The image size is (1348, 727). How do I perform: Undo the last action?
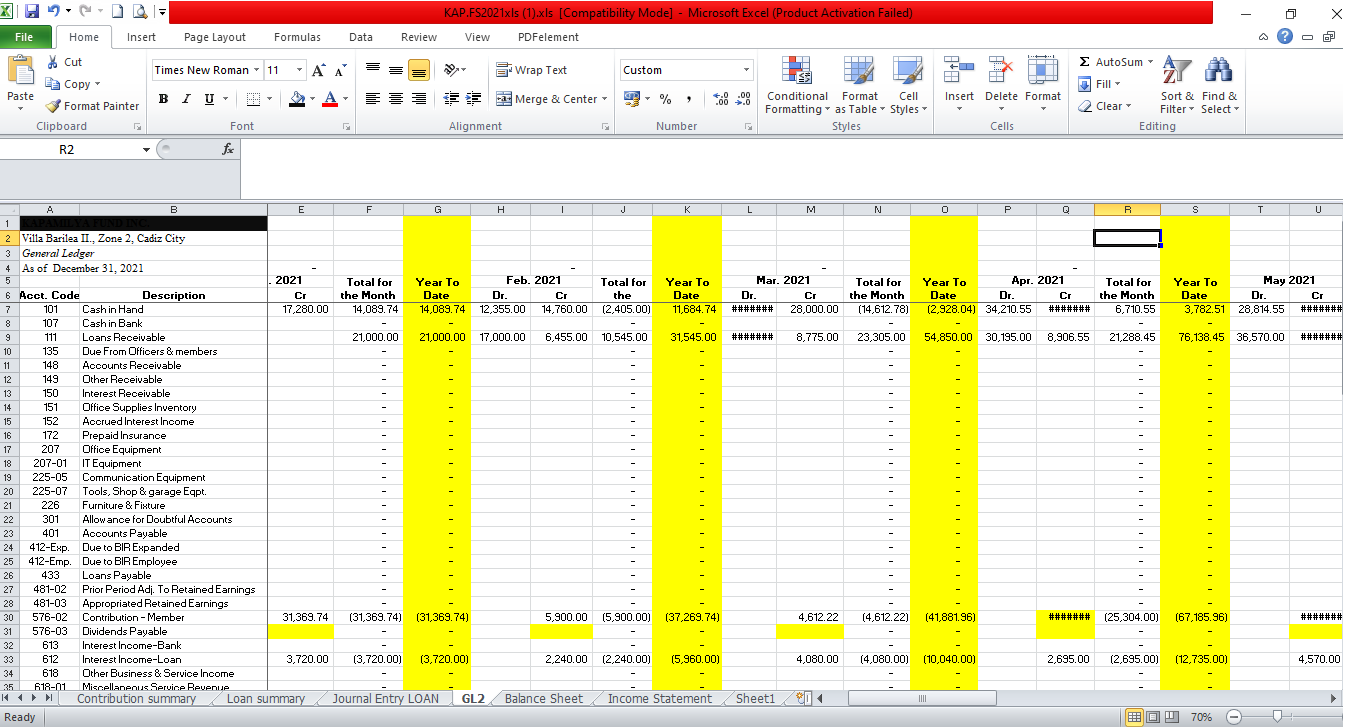(x=55, y=13)
